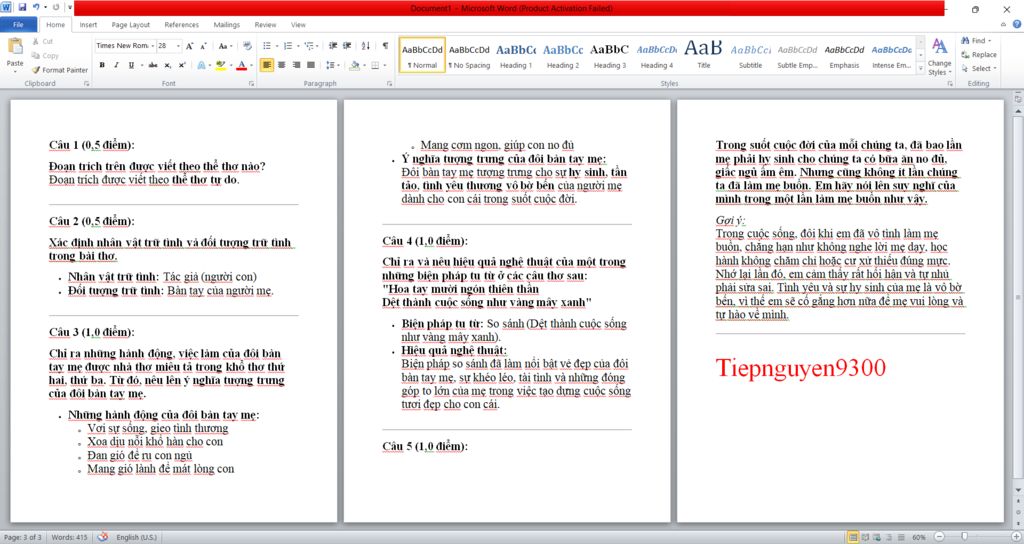Open the Font dialog box launcher
Viewport: 1024px width, 544px height.
point(251,84)
